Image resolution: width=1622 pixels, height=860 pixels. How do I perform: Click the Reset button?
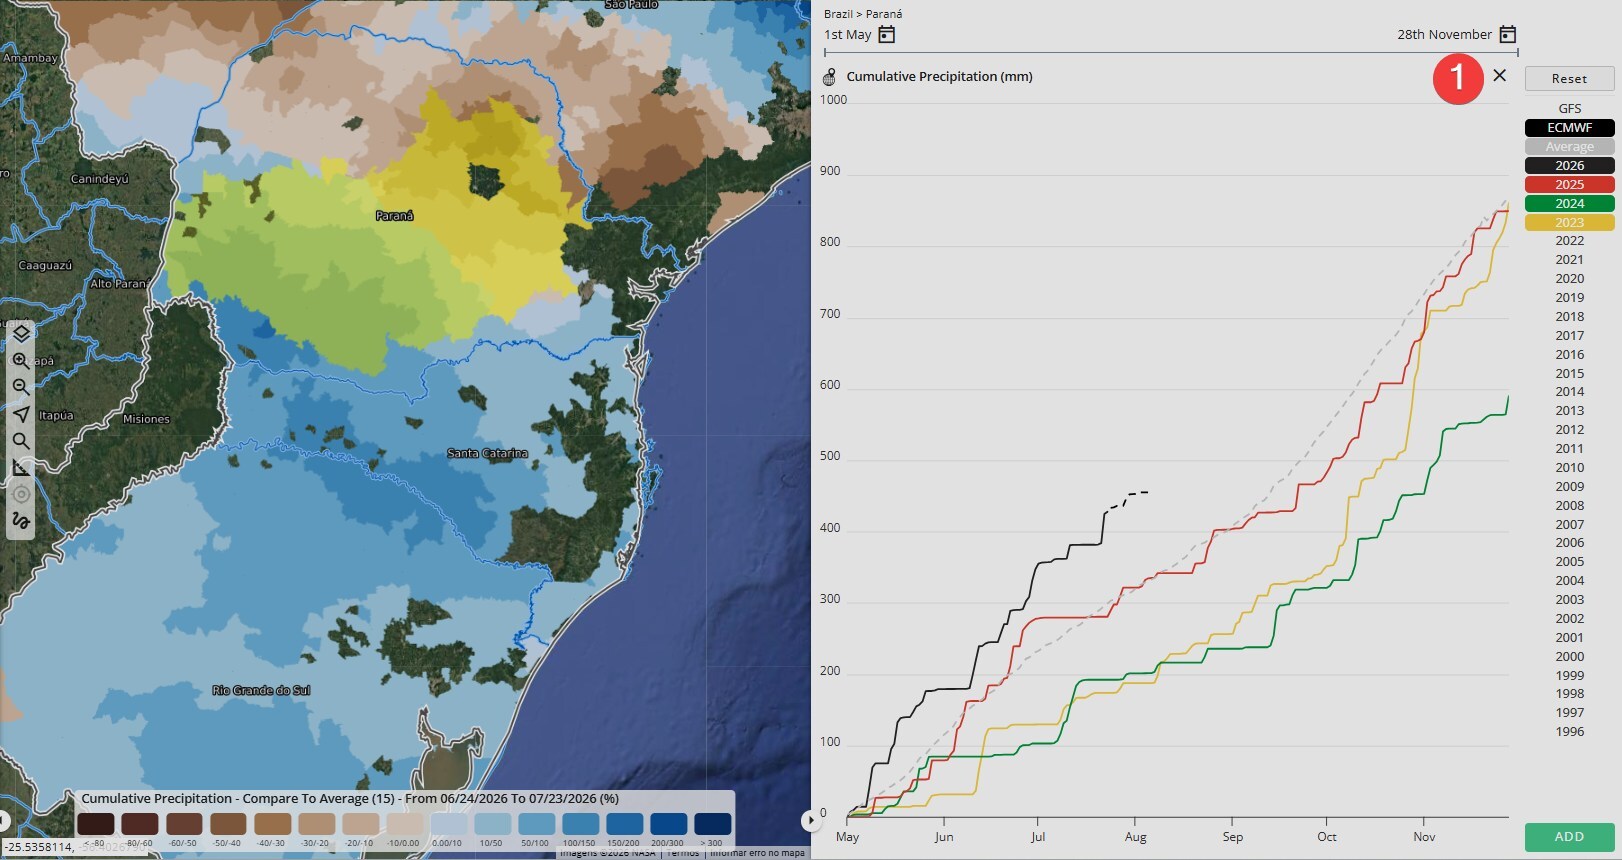tap(1569, 79)
